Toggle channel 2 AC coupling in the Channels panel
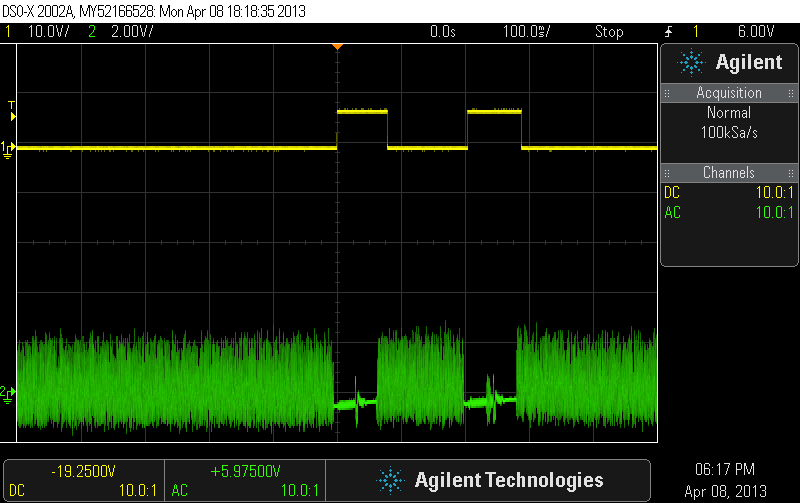Screen dimensions: 800x503 click(671, 212)
